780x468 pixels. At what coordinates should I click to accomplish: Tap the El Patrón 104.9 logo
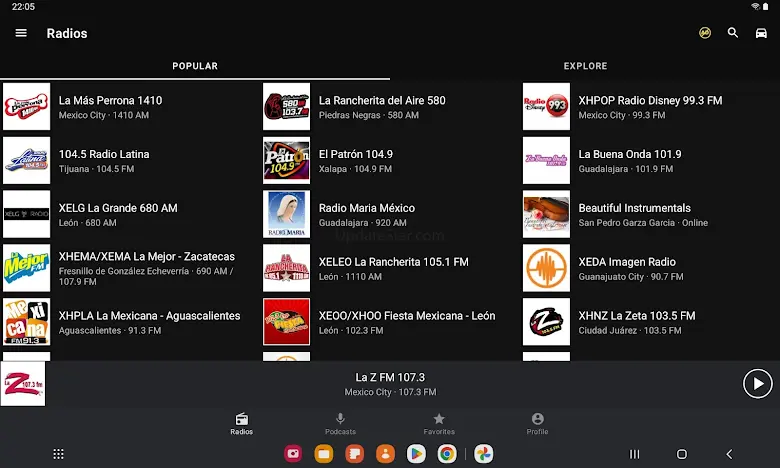(x=286, y=160)
